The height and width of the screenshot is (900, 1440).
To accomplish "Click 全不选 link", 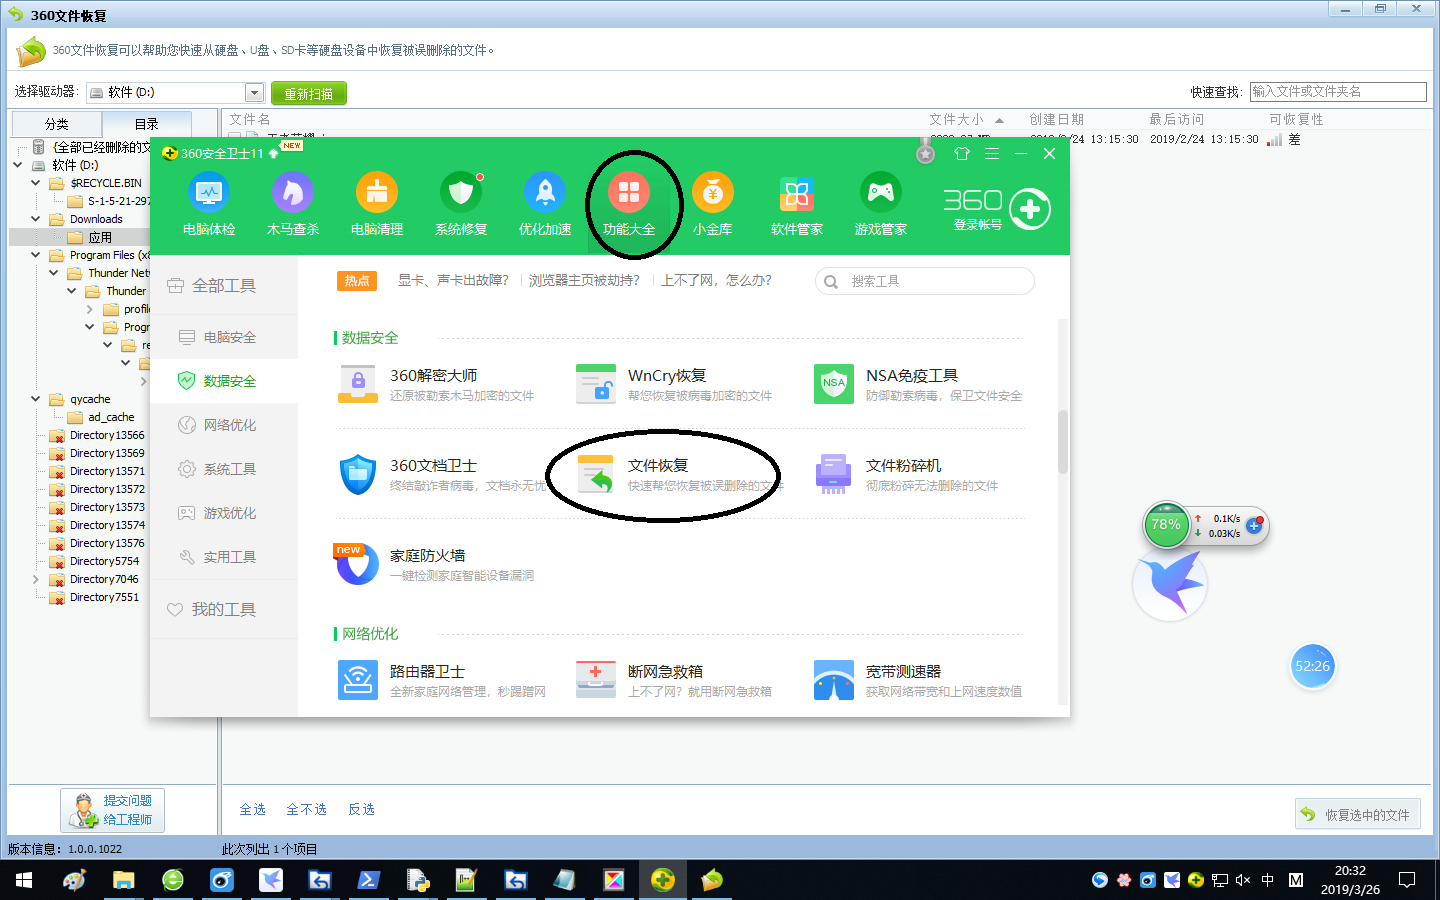I will pyautogui.click(x=306, y=809).
